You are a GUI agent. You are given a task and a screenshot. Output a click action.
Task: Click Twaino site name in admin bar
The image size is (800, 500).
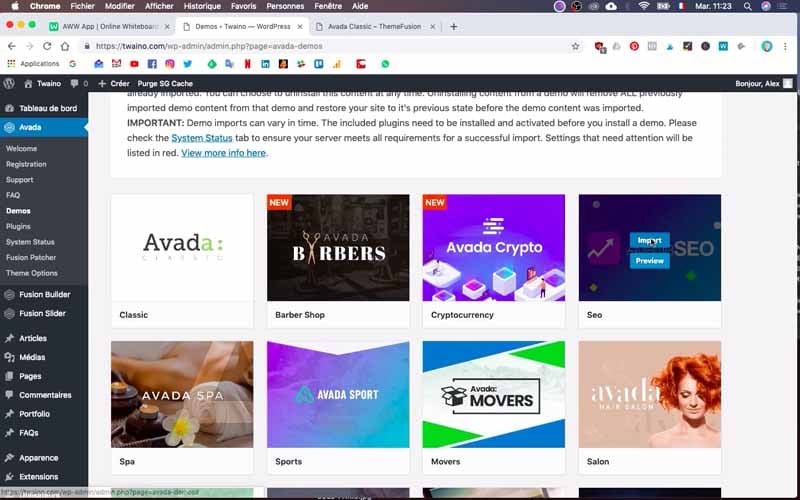[x=43, y=83]
